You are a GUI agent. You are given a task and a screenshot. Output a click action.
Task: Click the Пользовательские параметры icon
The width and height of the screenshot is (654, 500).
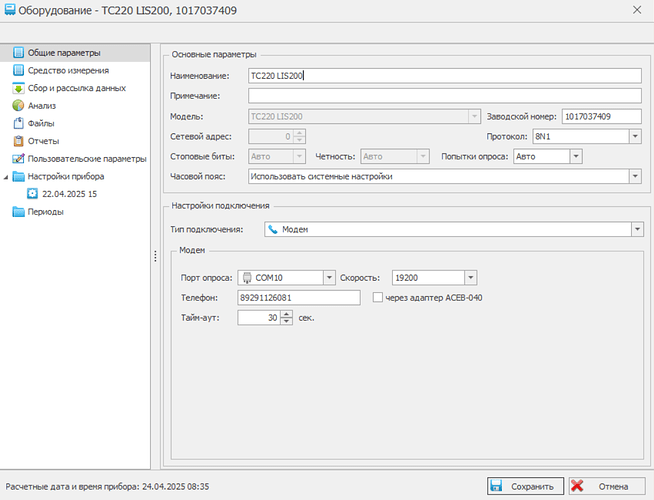click(x=18, y=158)
